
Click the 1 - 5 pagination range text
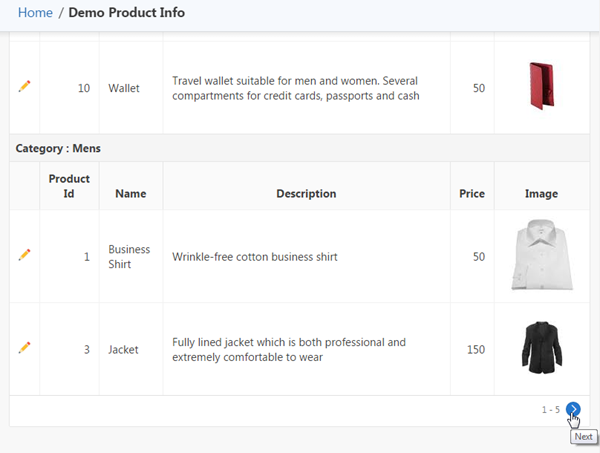pos(550,410)
